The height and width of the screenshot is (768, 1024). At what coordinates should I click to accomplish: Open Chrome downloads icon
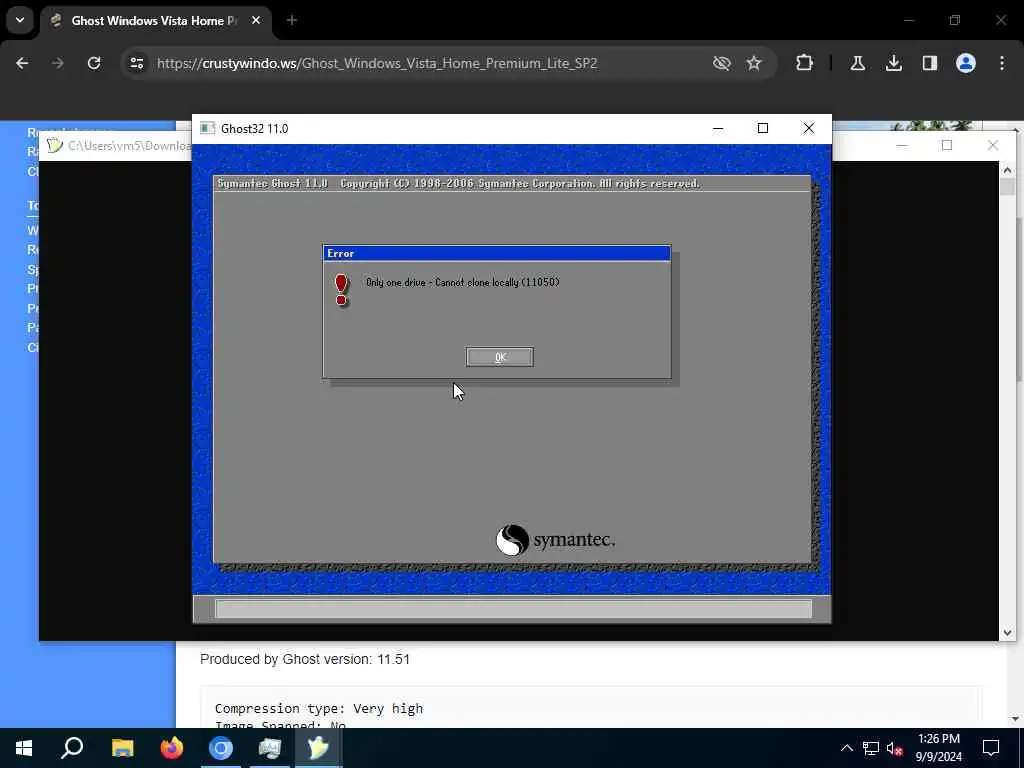click(x=894, y=63)
